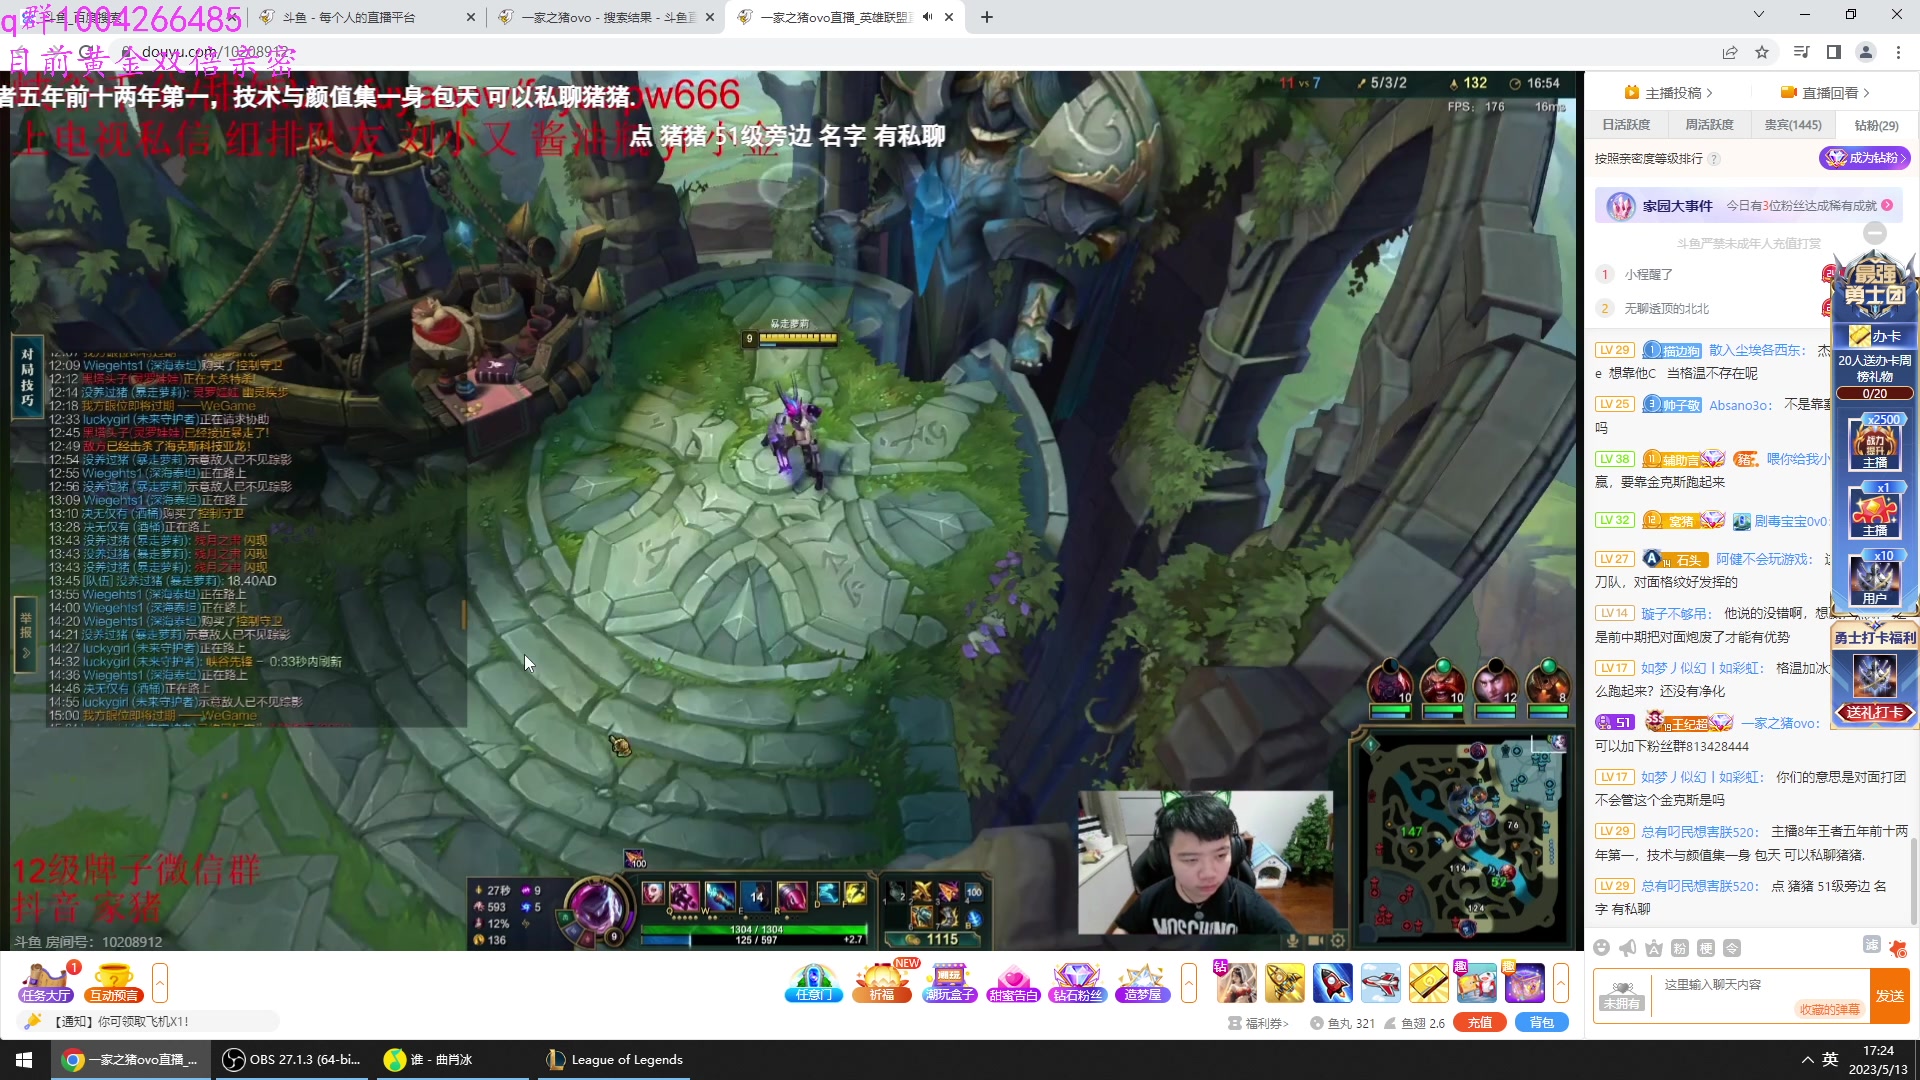Image resolution: width=1920 pixels, height=1080 pixels.
Task: Open the 钻石粉丝 diamond icon
Action: [1077, 983]
